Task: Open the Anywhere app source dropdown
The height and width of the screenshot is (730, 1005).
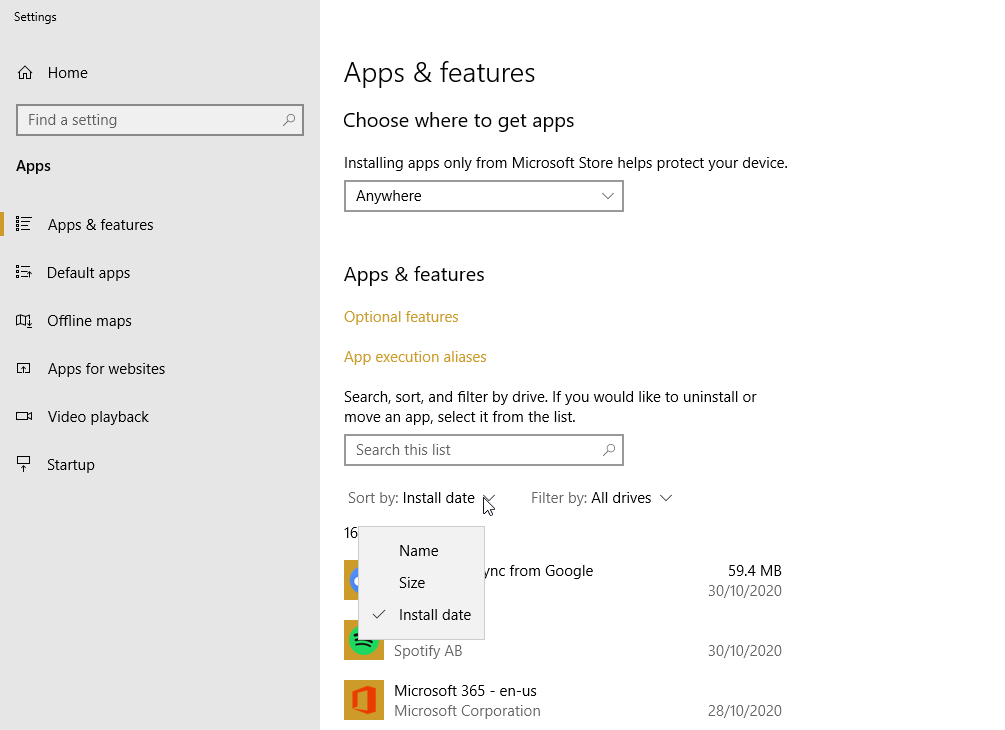Action: (484, 196)
